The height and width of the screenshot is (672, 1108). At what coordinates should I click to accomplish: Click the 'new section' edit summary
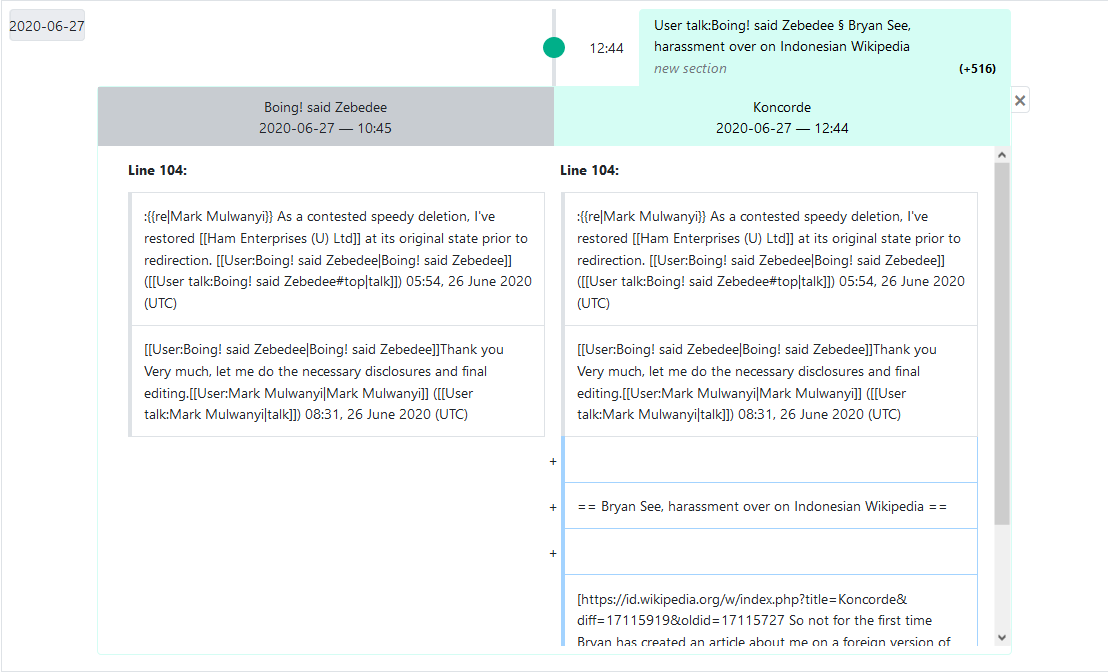tap(690, 69)
